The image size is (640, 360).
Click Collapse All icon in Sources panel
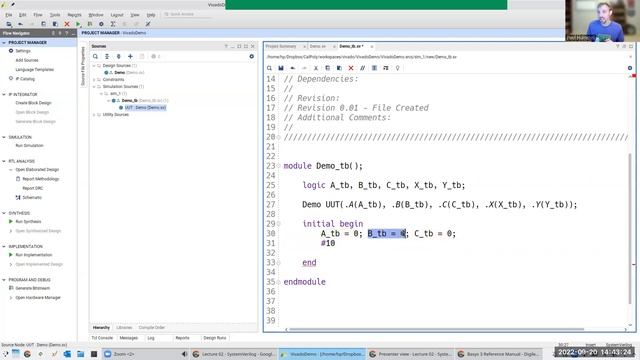(x=107, y=56)
